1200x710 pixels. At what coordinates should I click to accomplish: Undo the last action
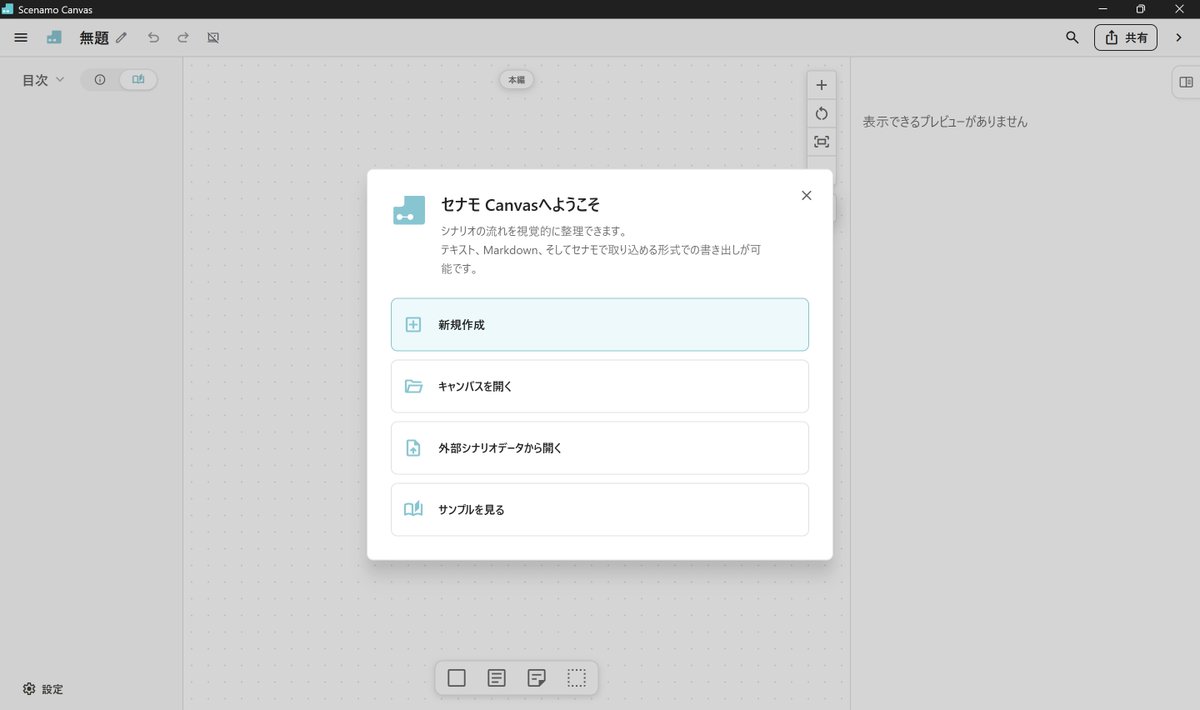tap(153, 37)
